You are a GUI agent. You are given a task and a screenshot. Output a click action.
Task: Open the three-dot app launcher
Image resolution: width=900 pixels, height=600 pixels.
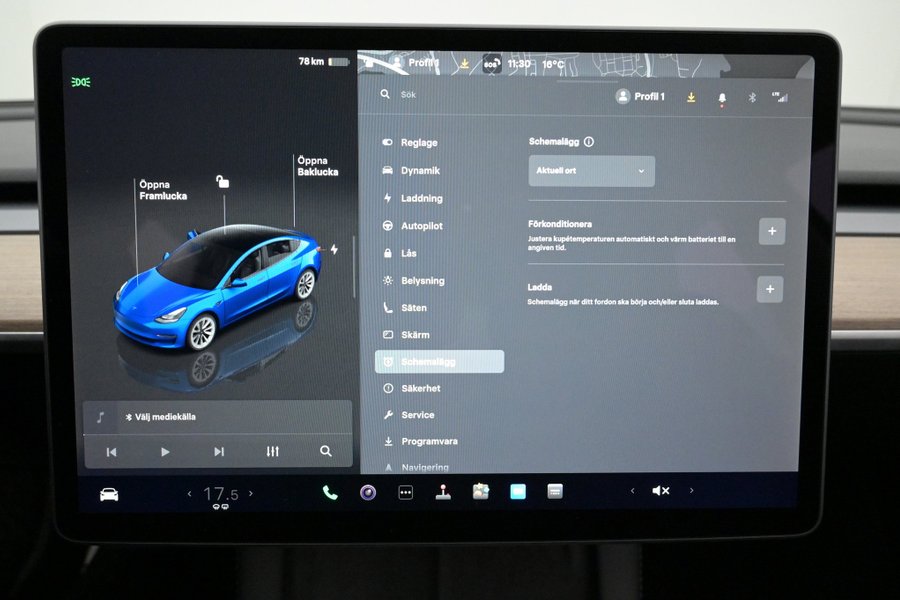click(405, 492)
